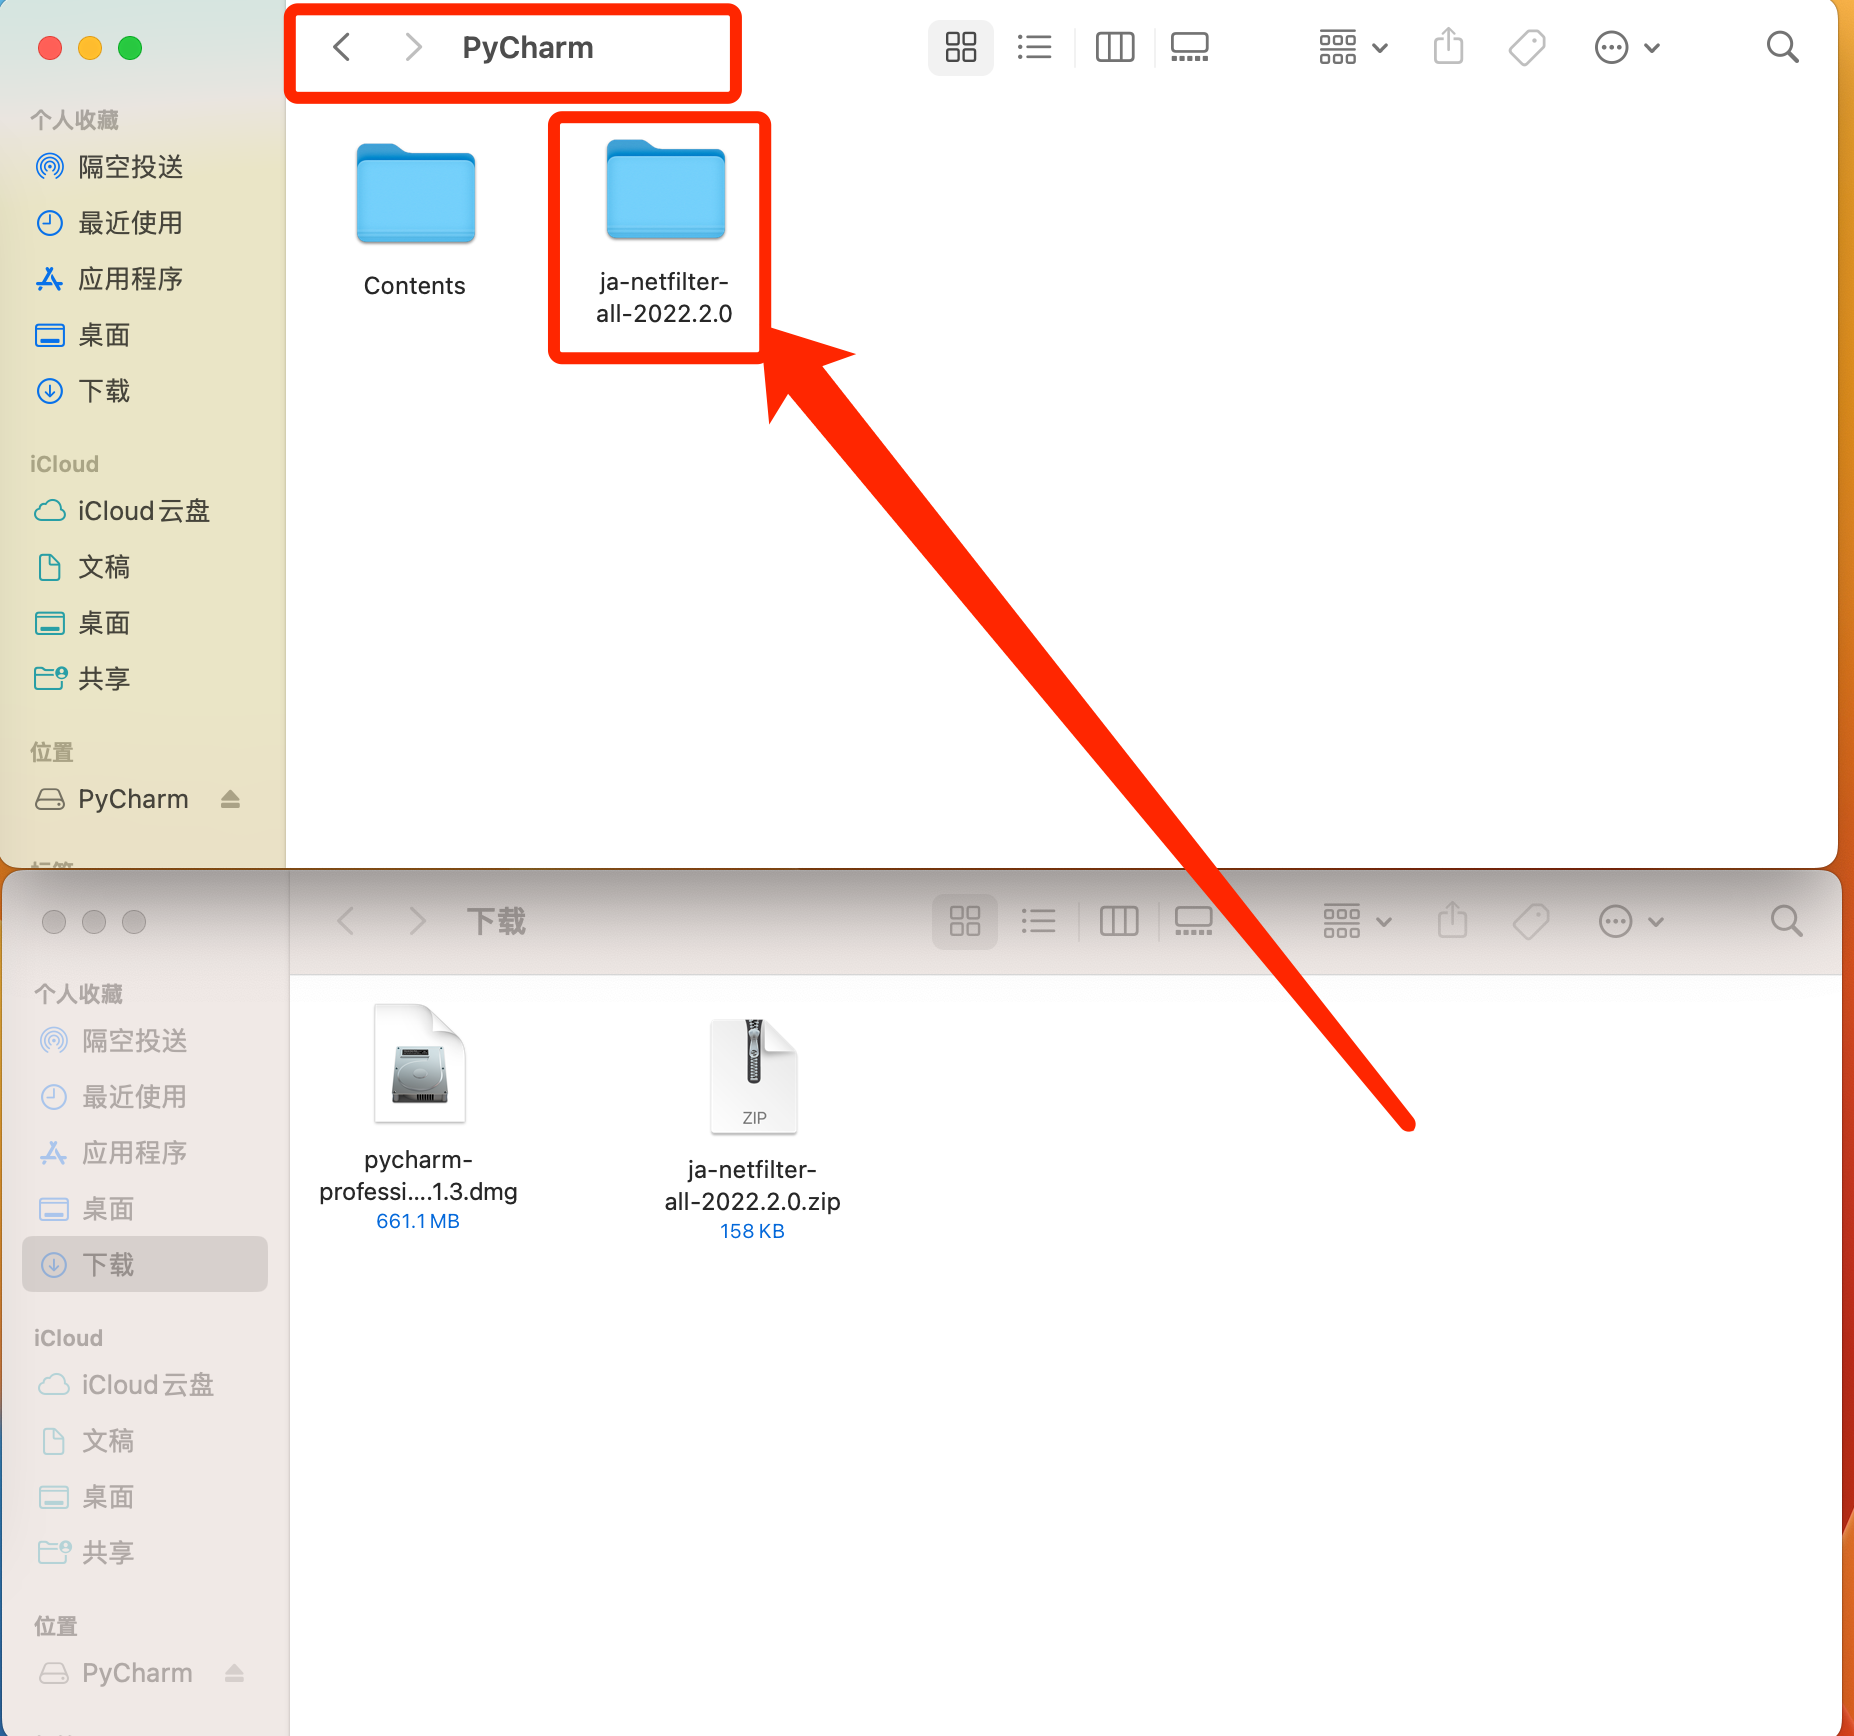Switch PyCharm window to gallery view
The width and height of the screenshot is (1854, 1736).
point(1190,47)
